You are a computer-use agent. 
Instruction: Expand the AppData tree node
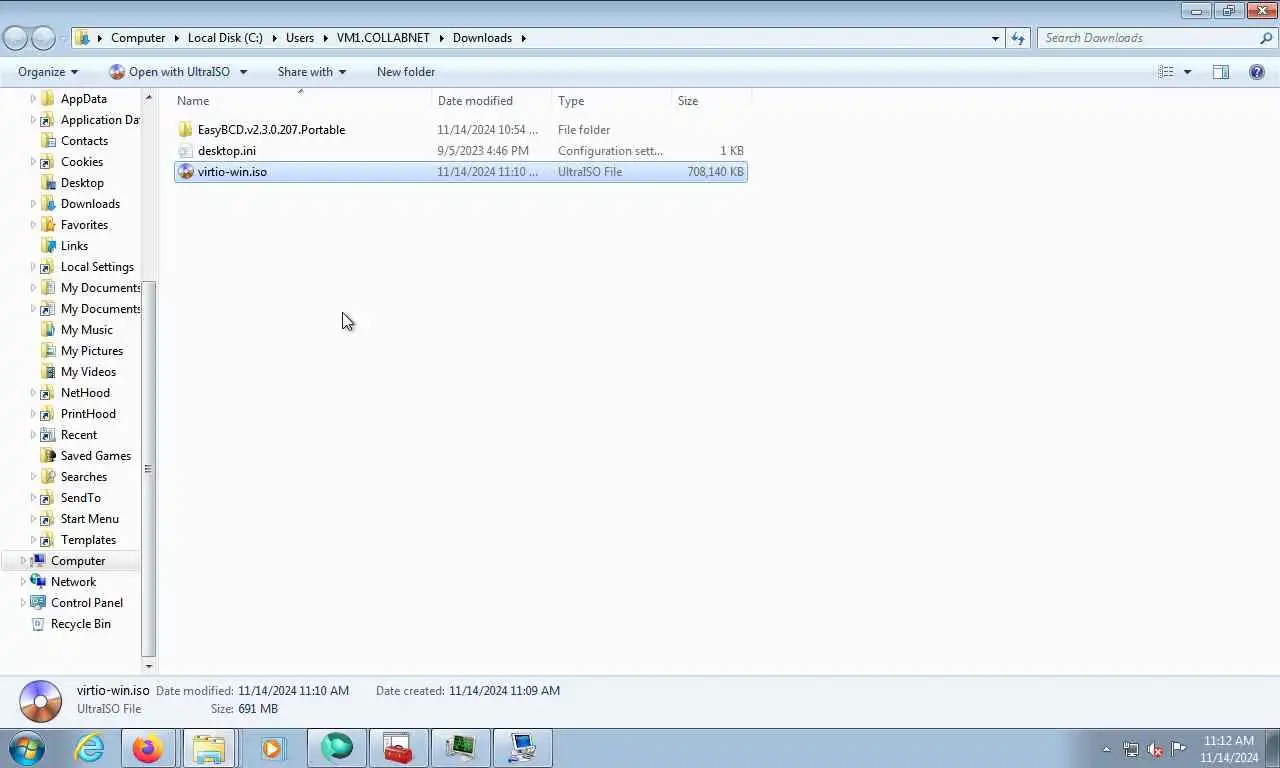(x=33, y=99)
